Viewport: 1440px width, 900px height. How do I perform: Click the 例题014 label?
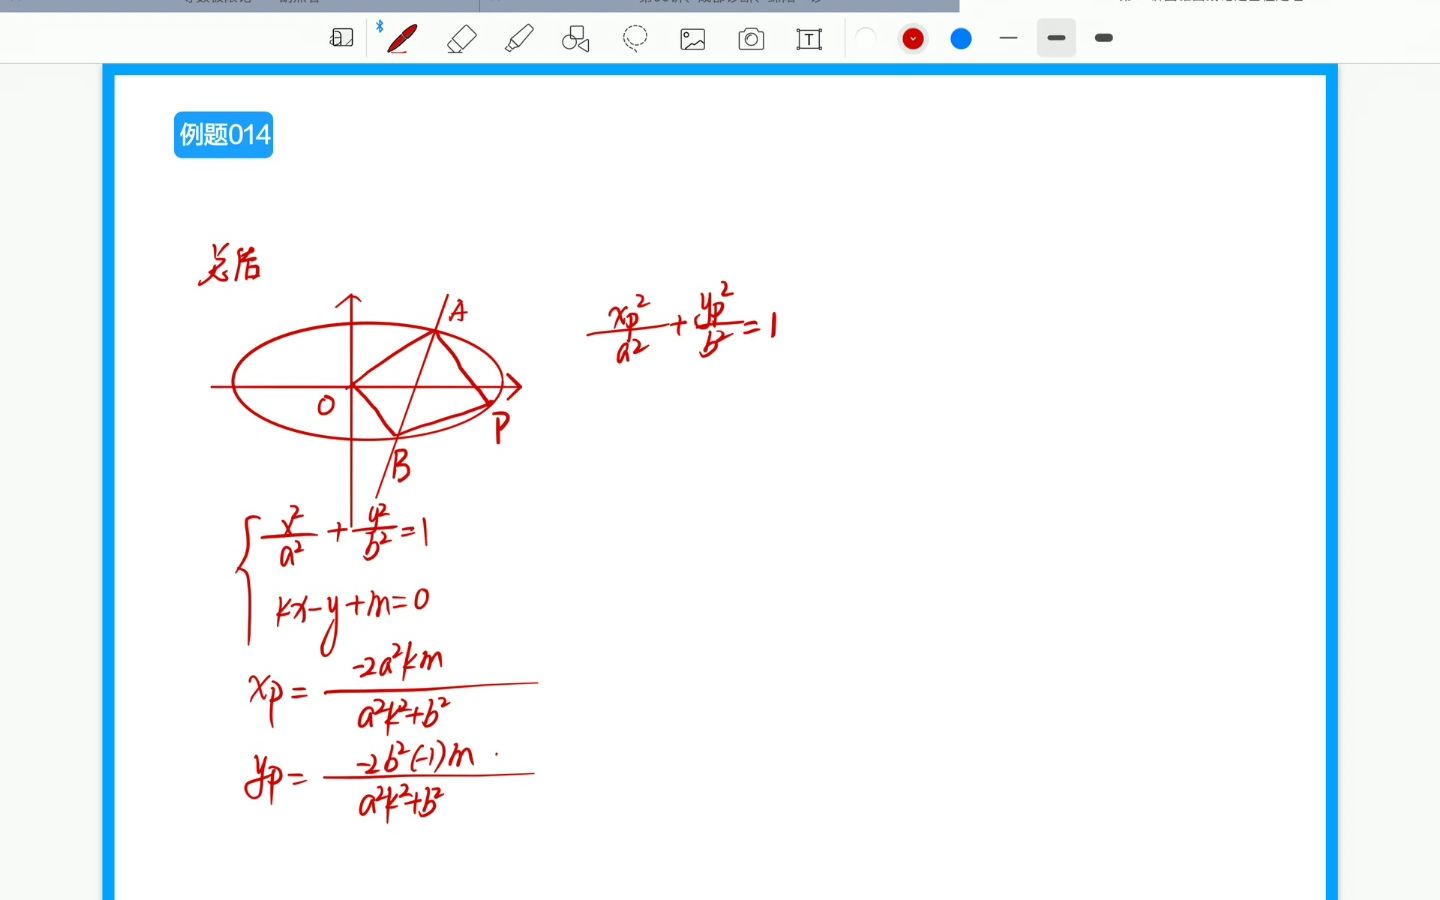(x=224, y=134)
